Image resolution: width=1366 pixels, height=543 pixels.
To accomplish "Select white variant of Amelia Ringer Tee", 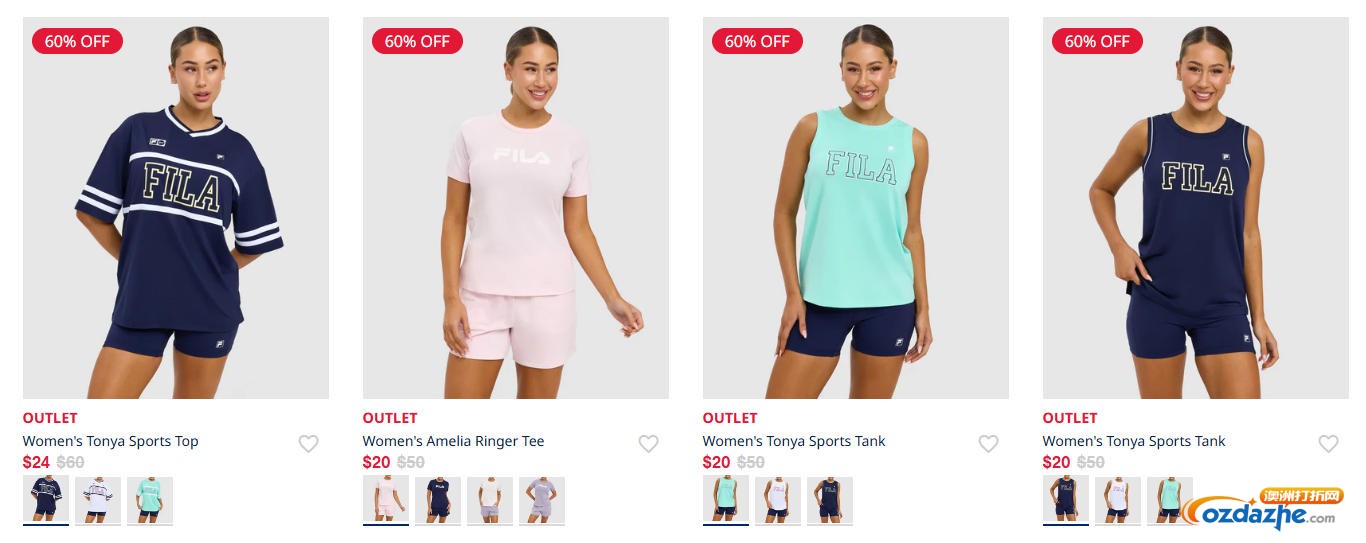I will click(x=490, y=500).
